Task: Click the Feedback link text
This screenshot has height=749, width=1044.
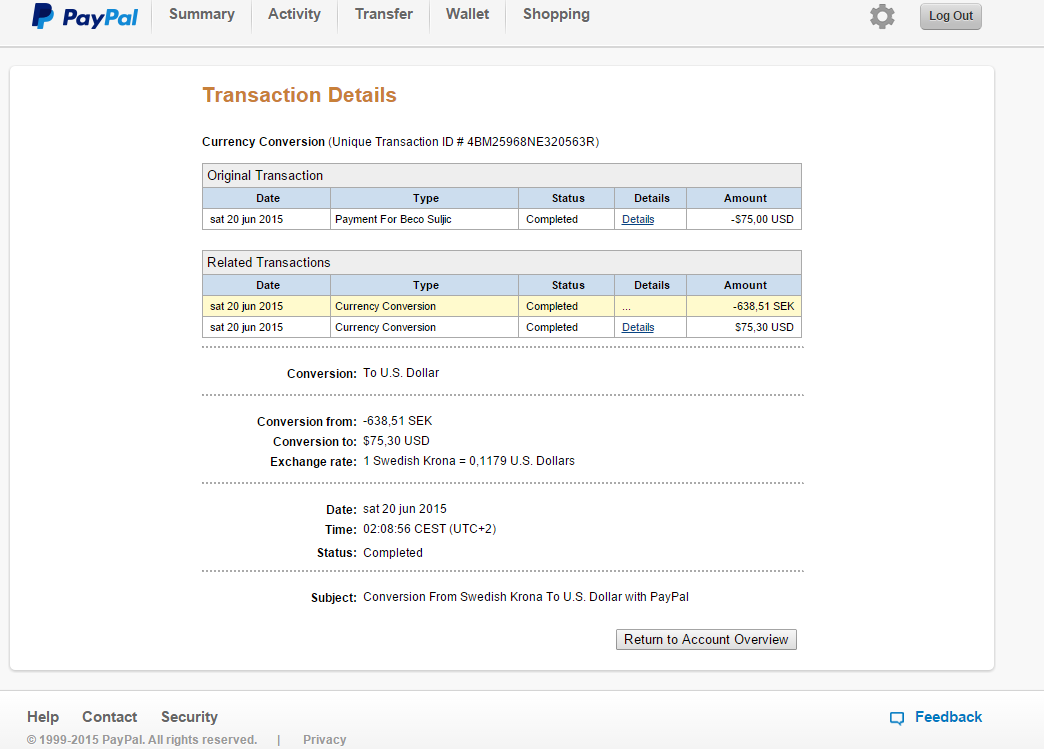Action: [x=948, y=717]
